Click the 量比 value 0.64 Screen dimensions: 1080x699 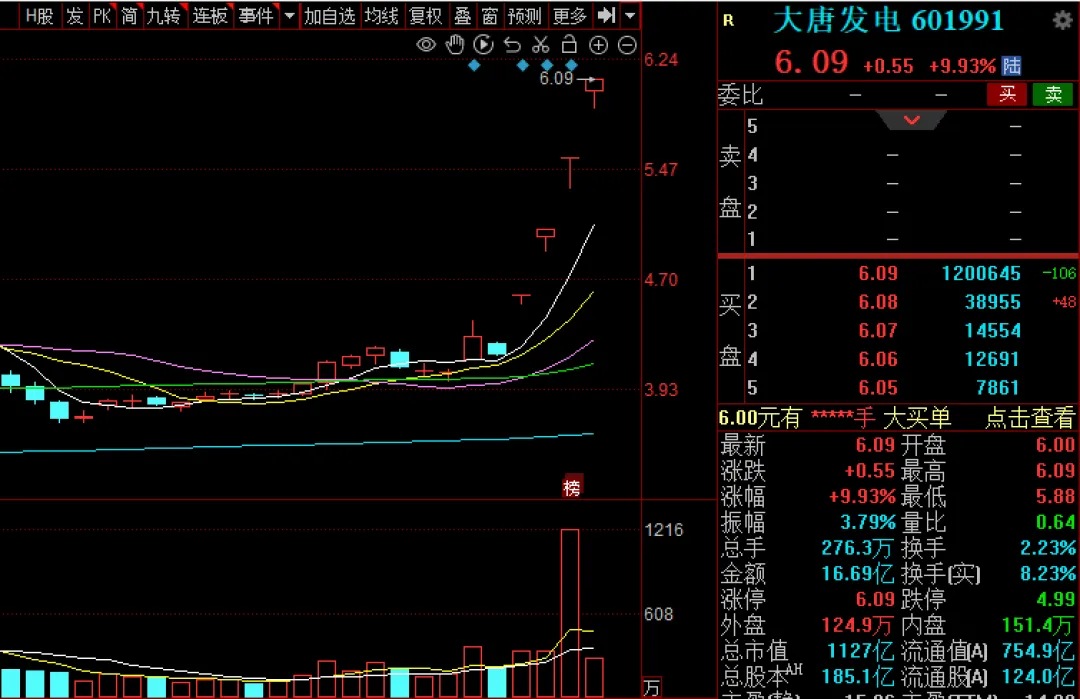pos(1055,522)
